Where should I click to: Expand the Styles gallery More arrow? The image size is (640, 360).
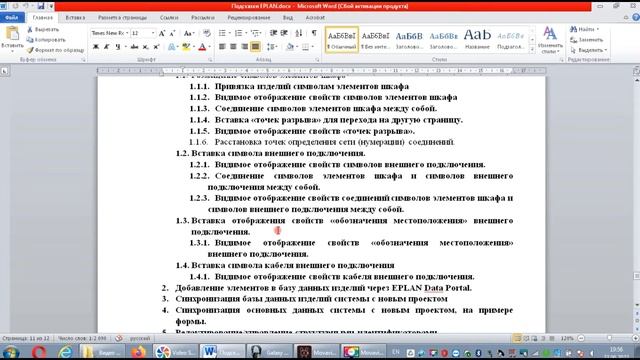[x=532, y=49]
